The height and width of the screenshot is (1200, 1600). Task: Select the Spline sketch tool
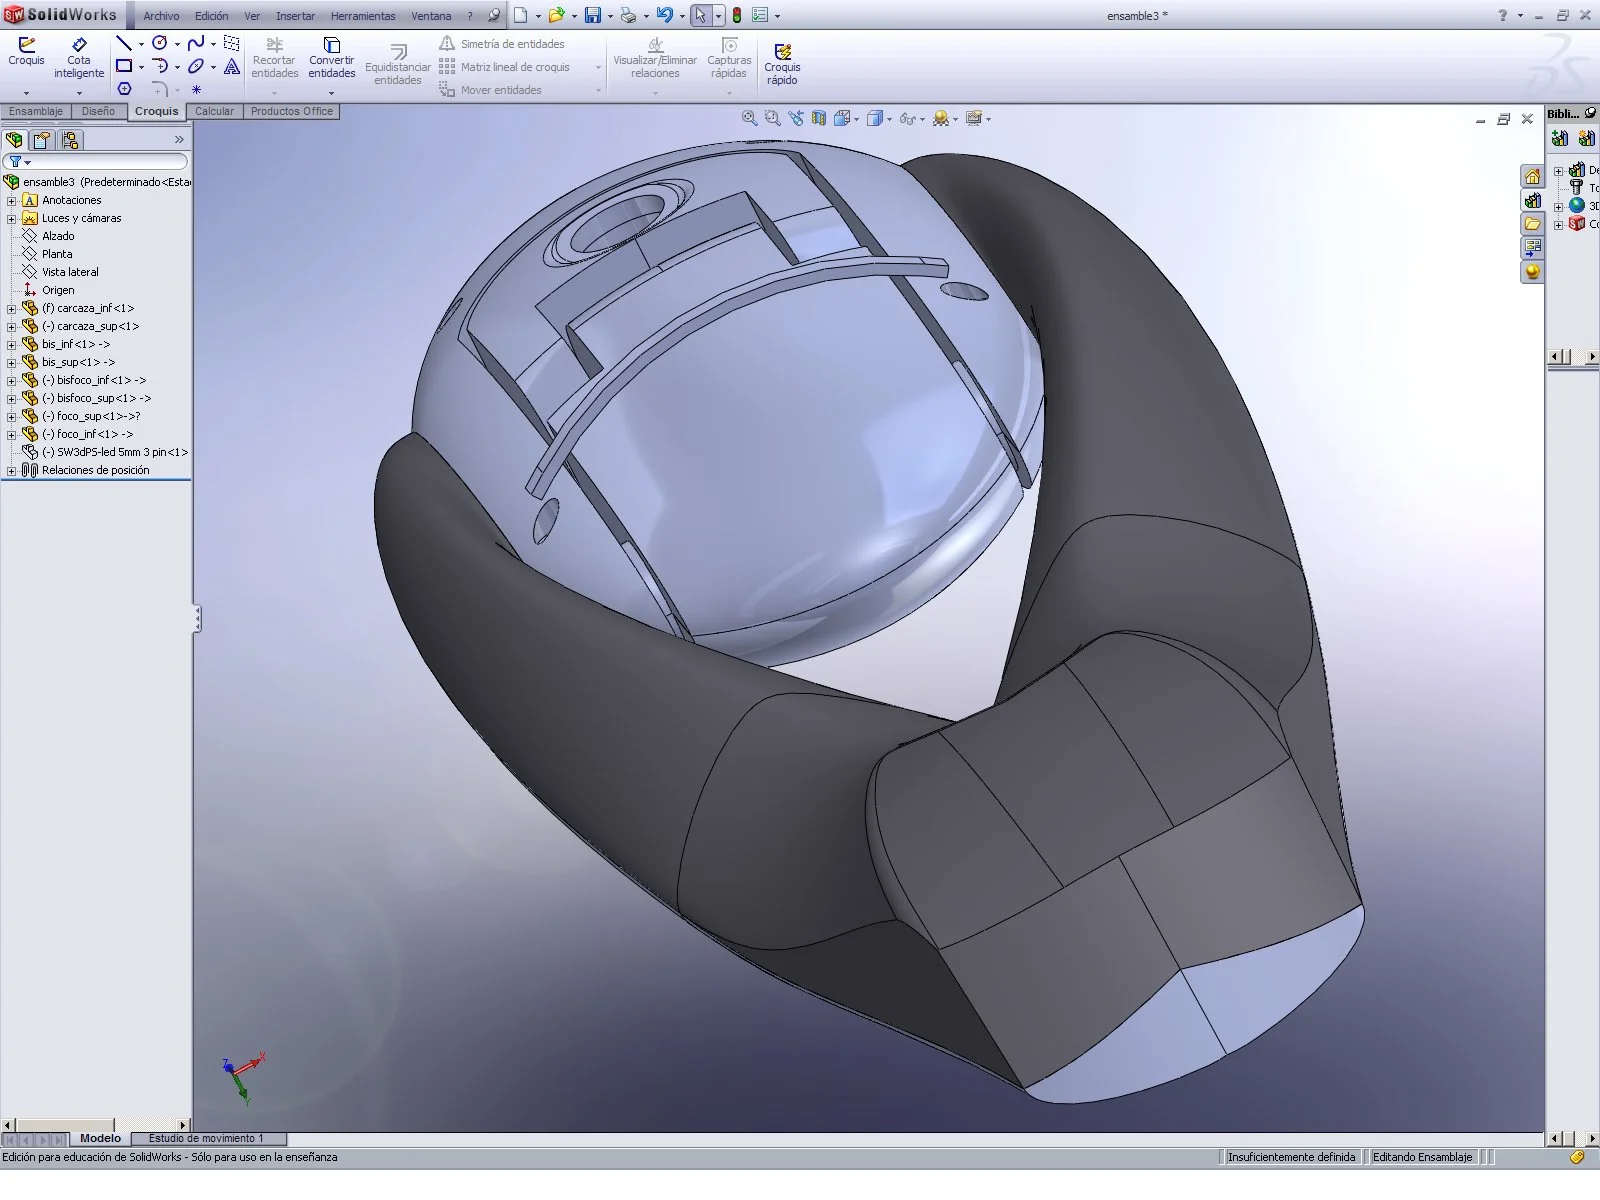[x=196, y=43]
